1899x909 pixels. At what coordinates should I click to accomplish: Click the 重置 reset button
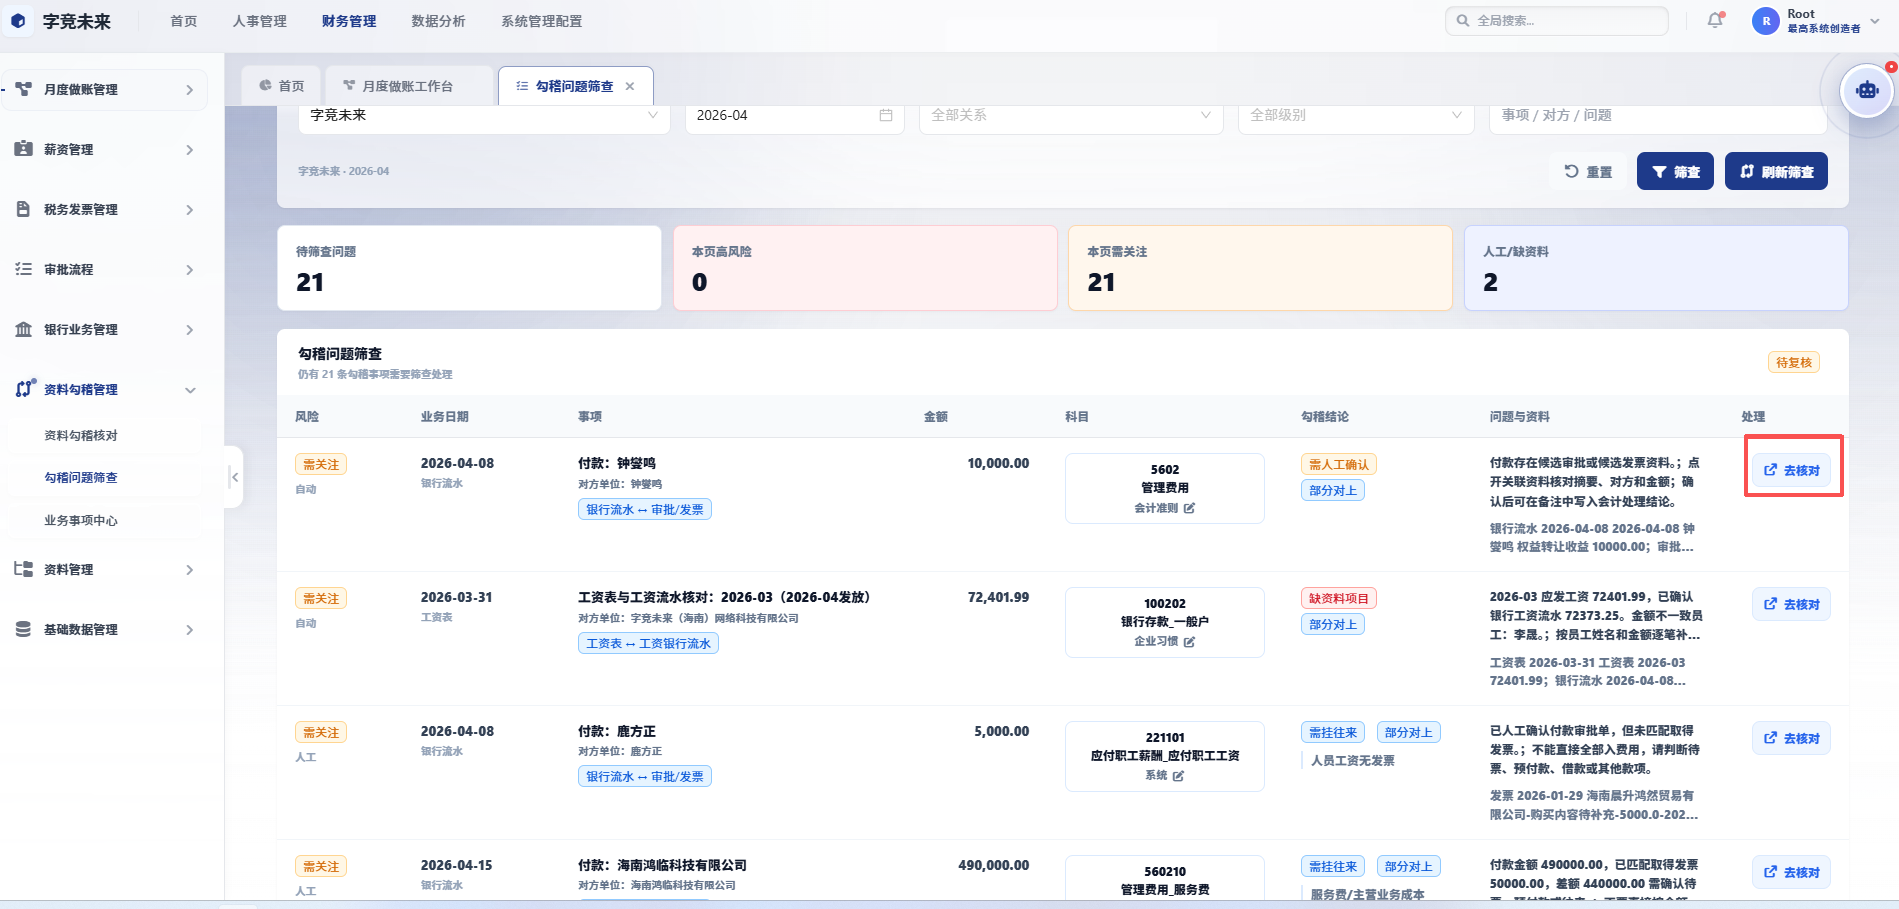coord(1588,171)
